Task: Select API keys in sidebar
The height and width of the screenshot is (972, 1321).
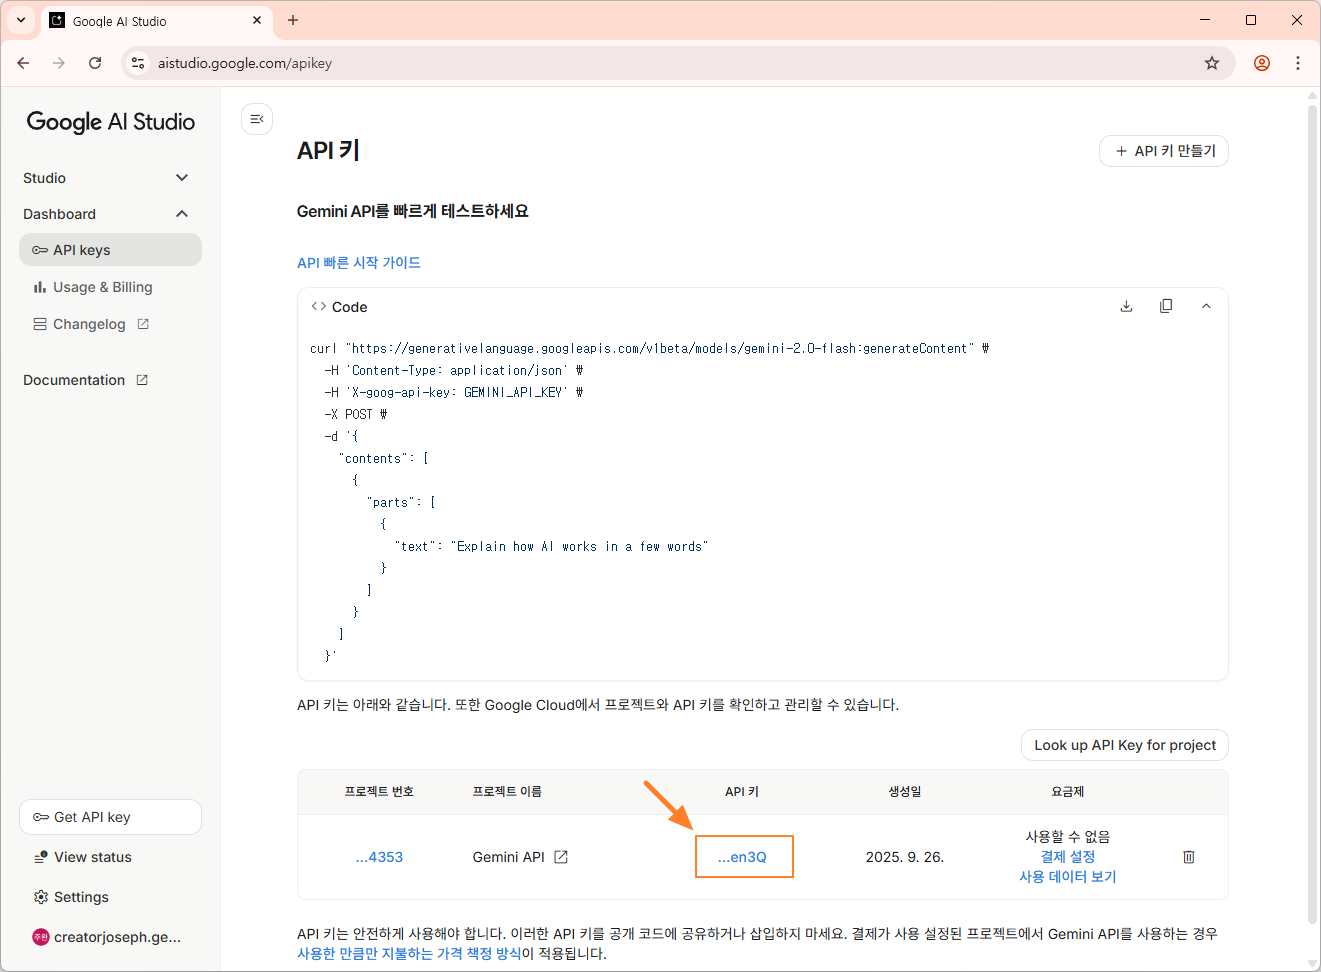Action: point(110,250)
